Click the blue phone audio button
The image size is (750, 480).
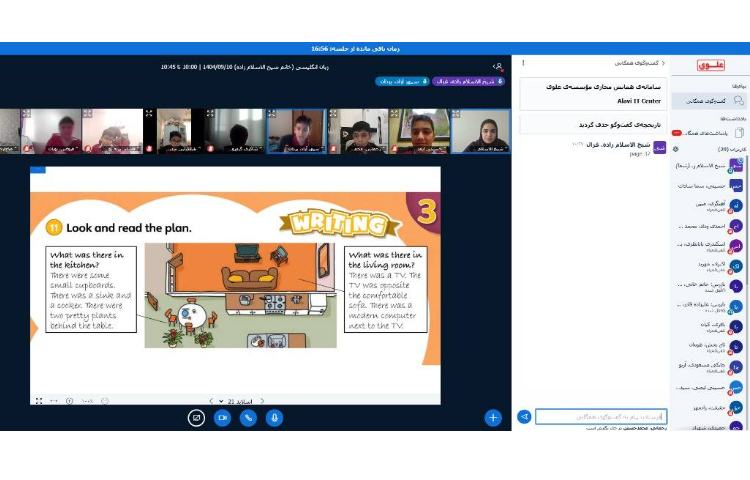point(247,417)
